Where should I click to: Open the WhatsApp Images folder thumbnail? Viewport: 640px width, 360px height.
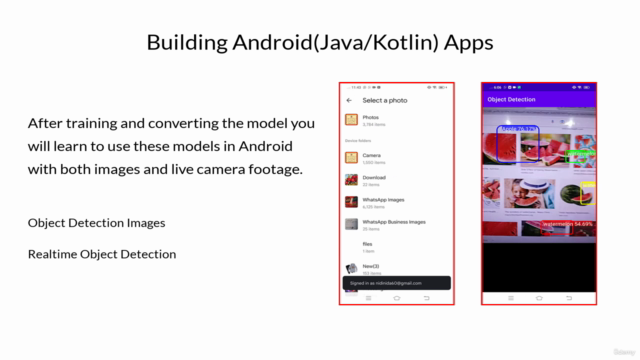tap(351, 202)
